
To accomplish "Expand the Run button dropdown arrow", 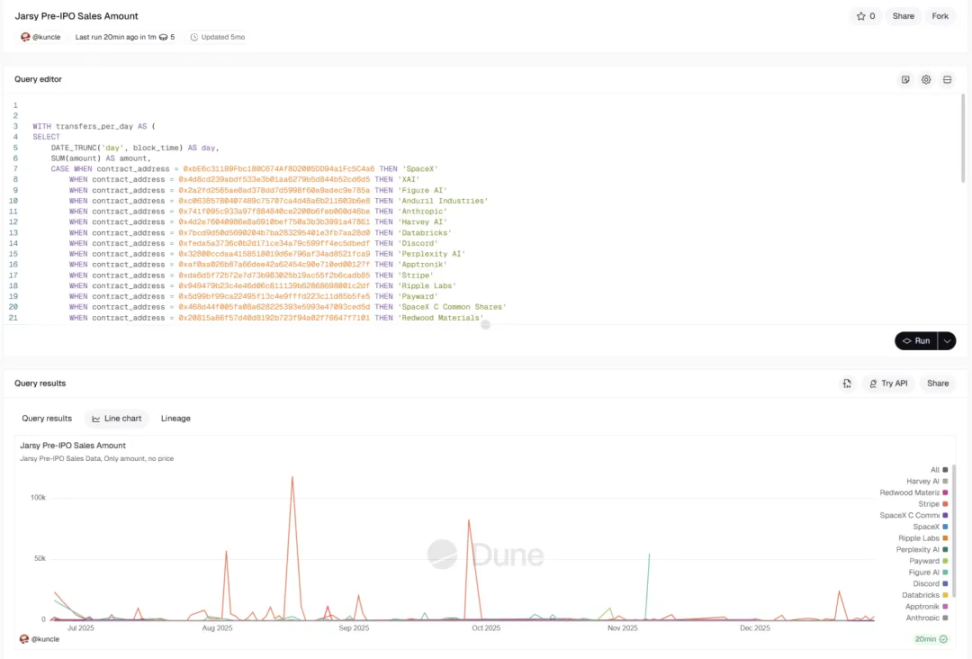I will click(x=947, y=341).
